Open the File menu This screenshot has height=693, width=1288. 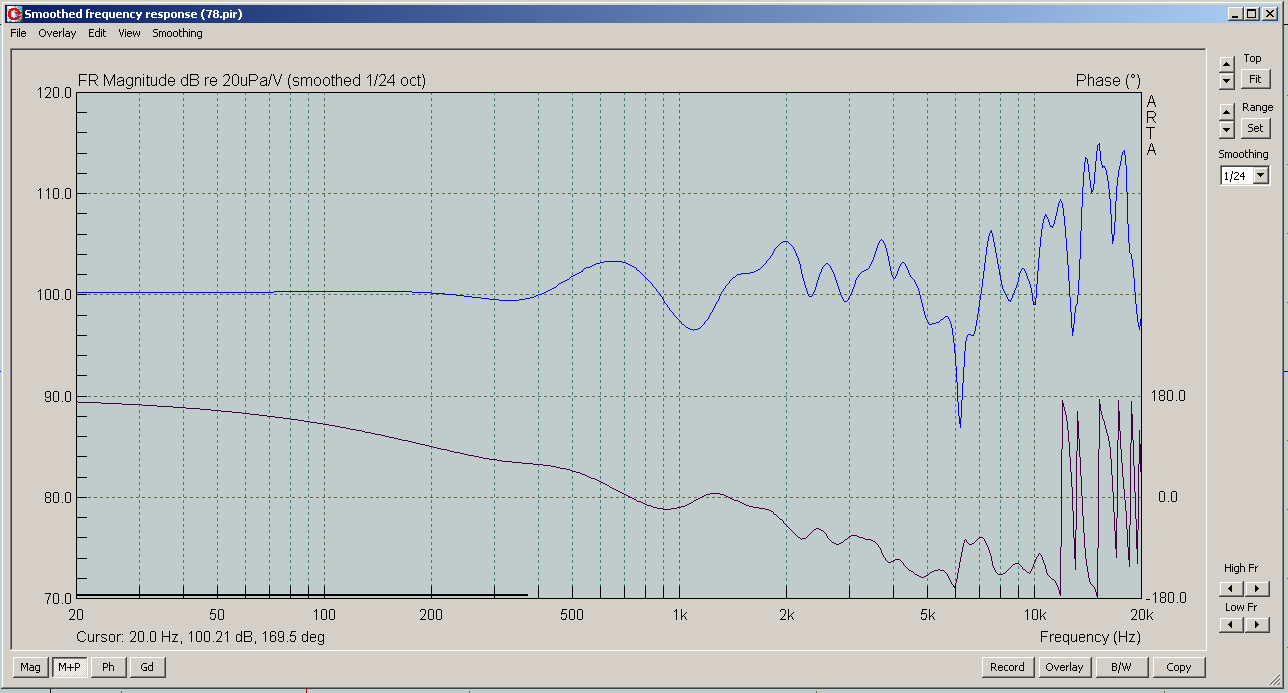pyautogui.click(x=18, y=33)
